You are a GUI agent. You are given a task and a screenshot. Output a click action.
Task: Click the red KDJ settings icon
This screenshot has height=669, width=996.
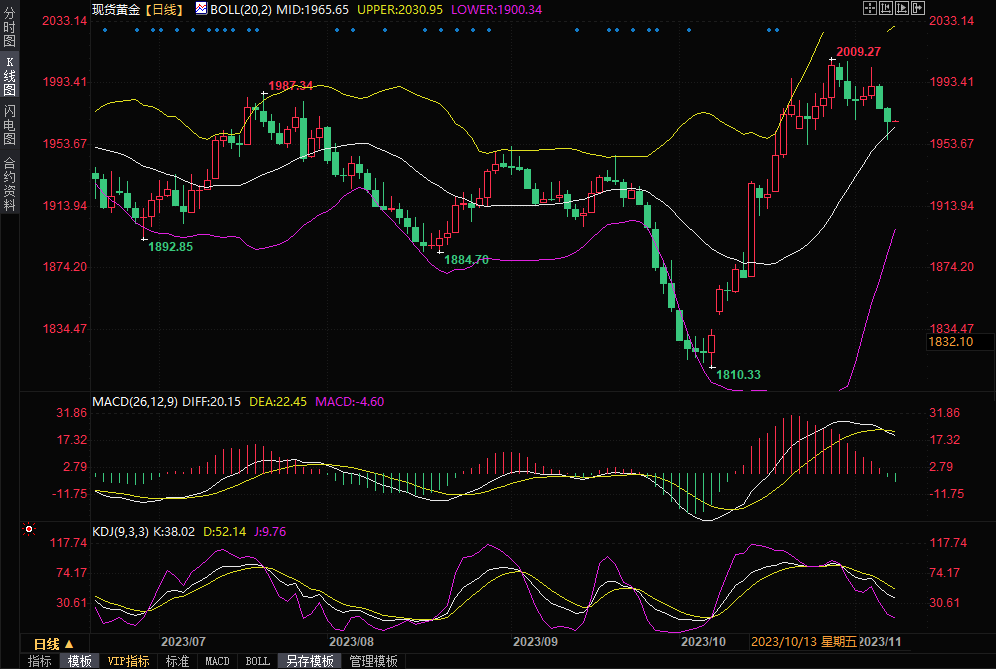[x=29, y=528]
